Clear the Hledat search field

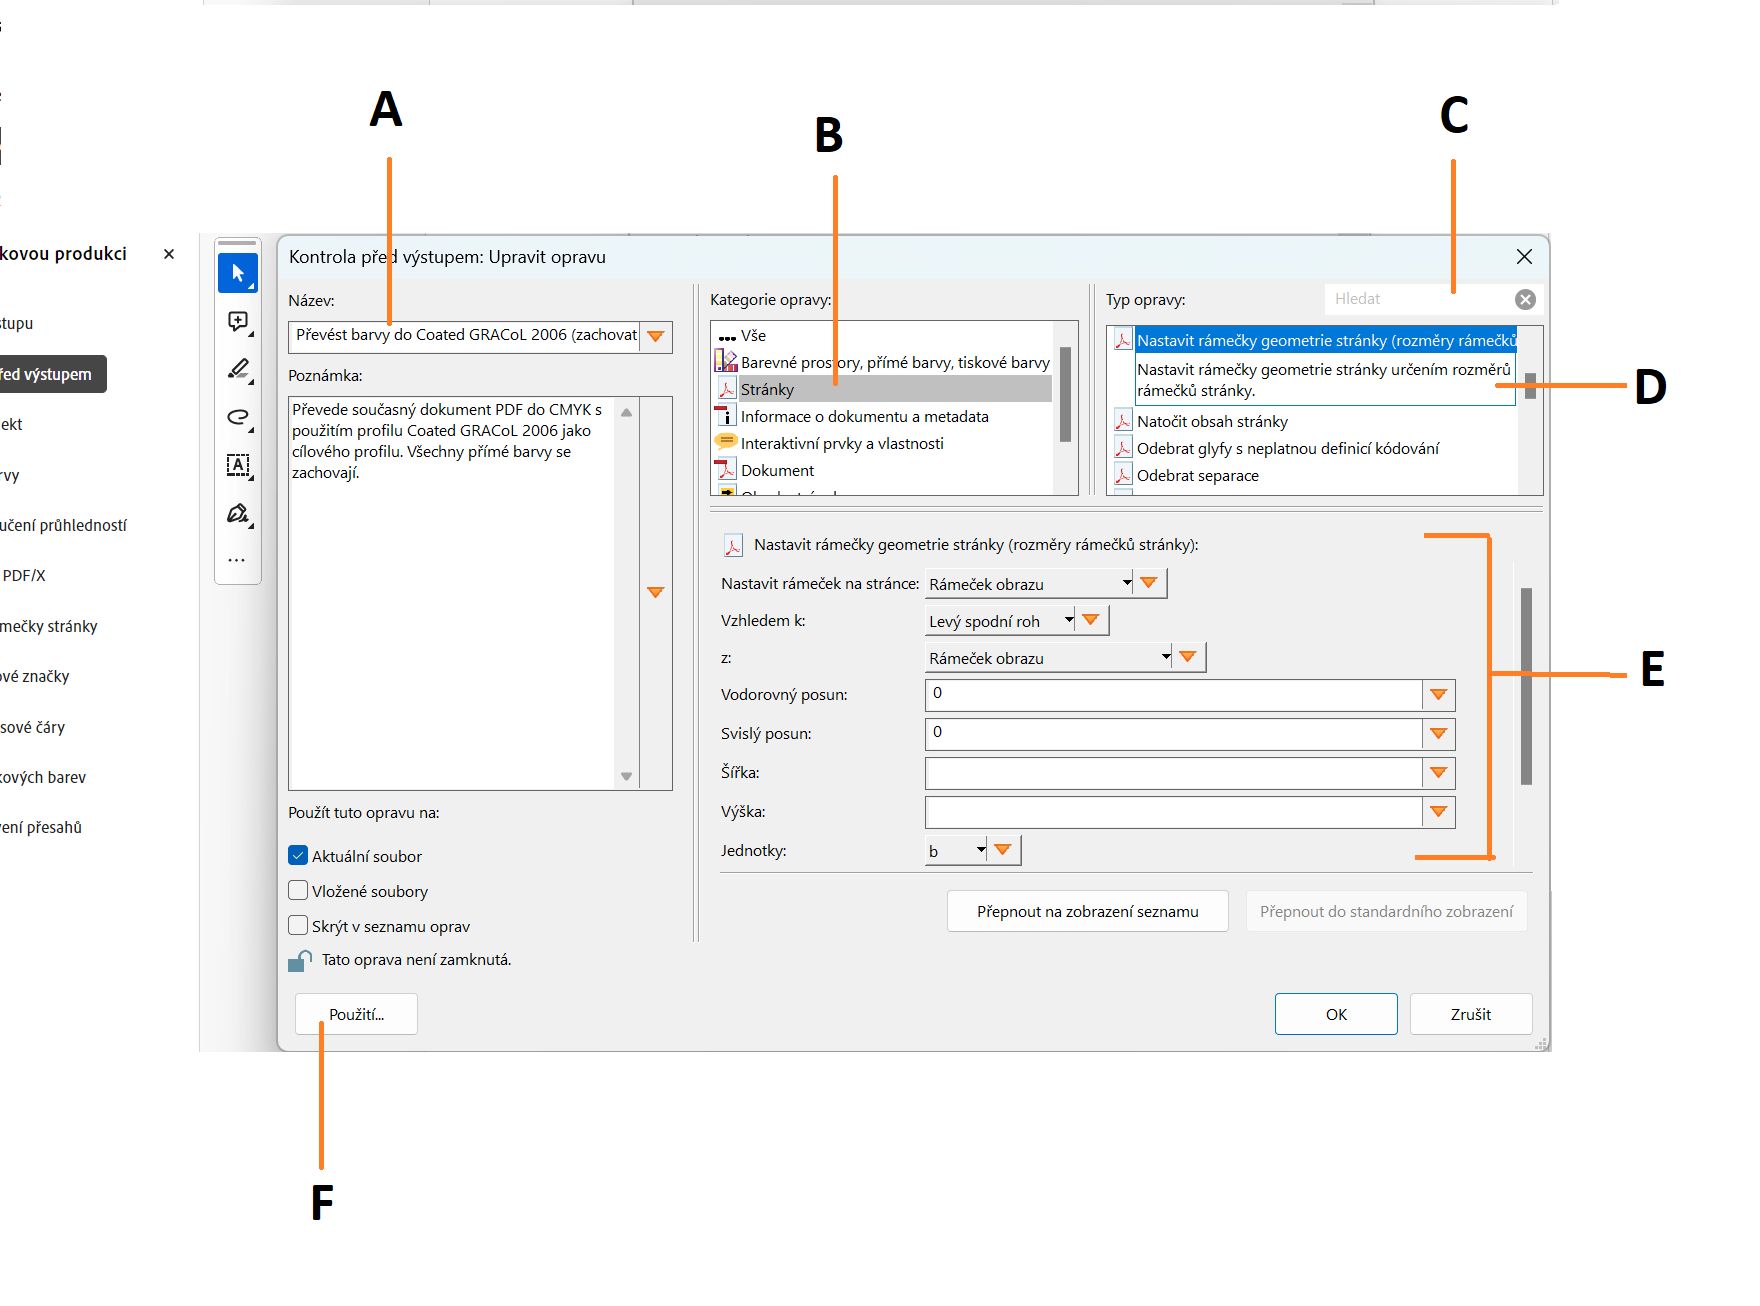point(1525,299)
